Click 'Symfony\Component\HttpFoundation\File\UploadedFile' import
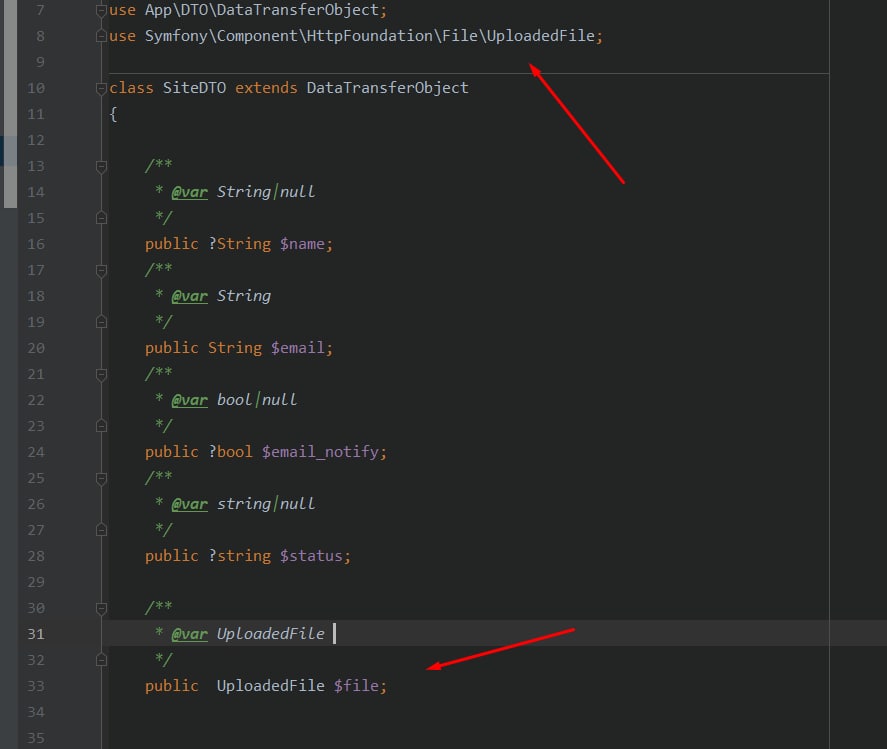The width and height of the screenshot is (887, 749). point(370,36)
